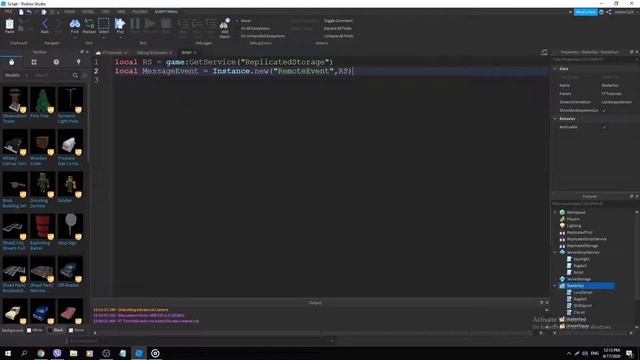Viewport: 640px width, 360px height.
Task: Open Toolbox Inventory grid tab icon
Action: pos(34,62)
